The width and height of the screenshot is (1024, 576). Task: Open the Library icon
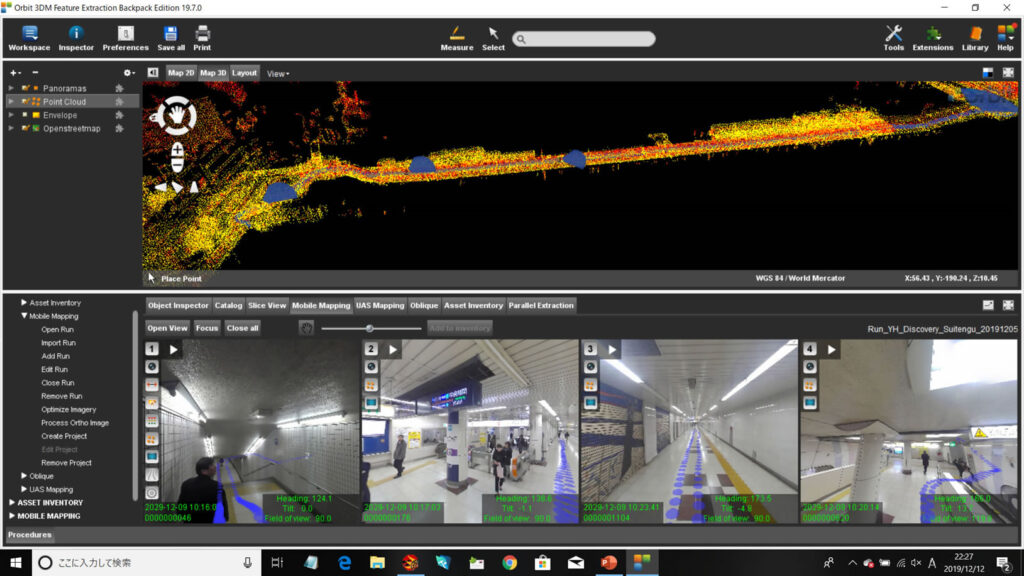(974, 37)
